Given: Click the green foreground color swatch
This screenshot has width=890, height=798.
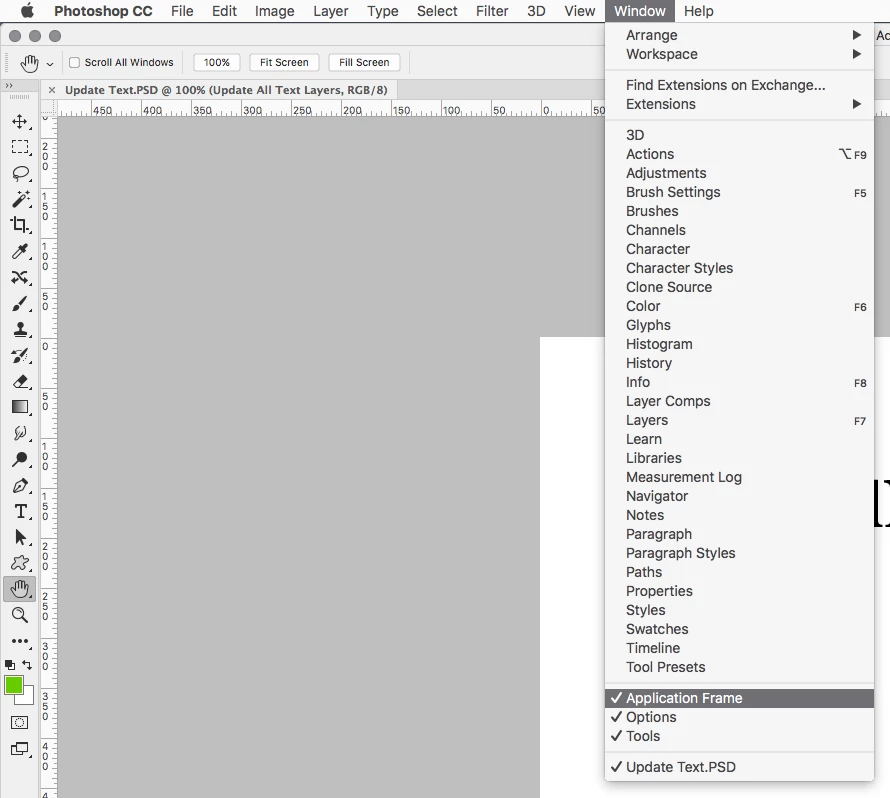Looking at the screenshot, I should 14,685.
